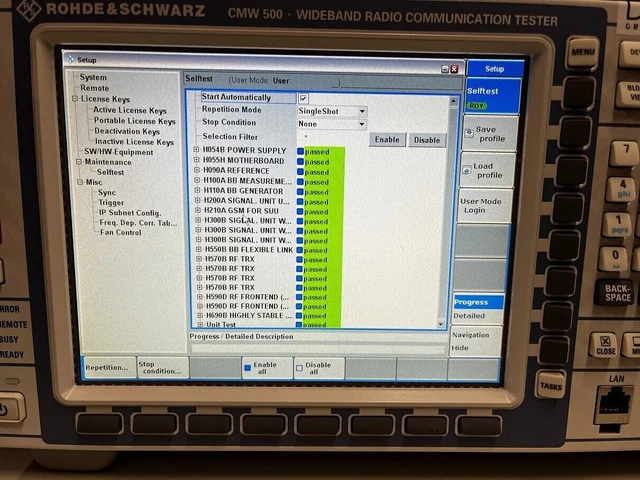Toggle blue checkbox for H110A BB GENERATOR
The height and width of the screenshot is (480, 640).
tap(300, 192)
